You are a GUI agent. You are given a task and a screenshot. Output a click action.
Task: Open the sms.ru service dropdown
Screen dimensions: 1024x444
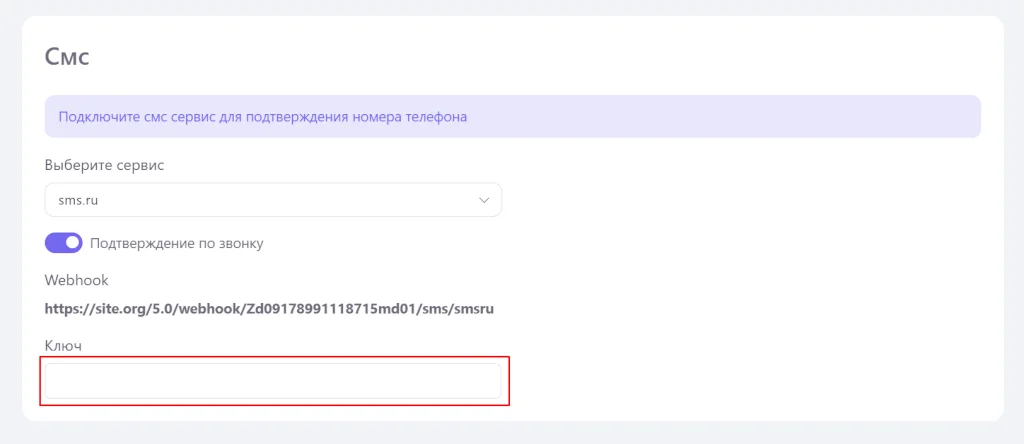(x=272, y=200)
